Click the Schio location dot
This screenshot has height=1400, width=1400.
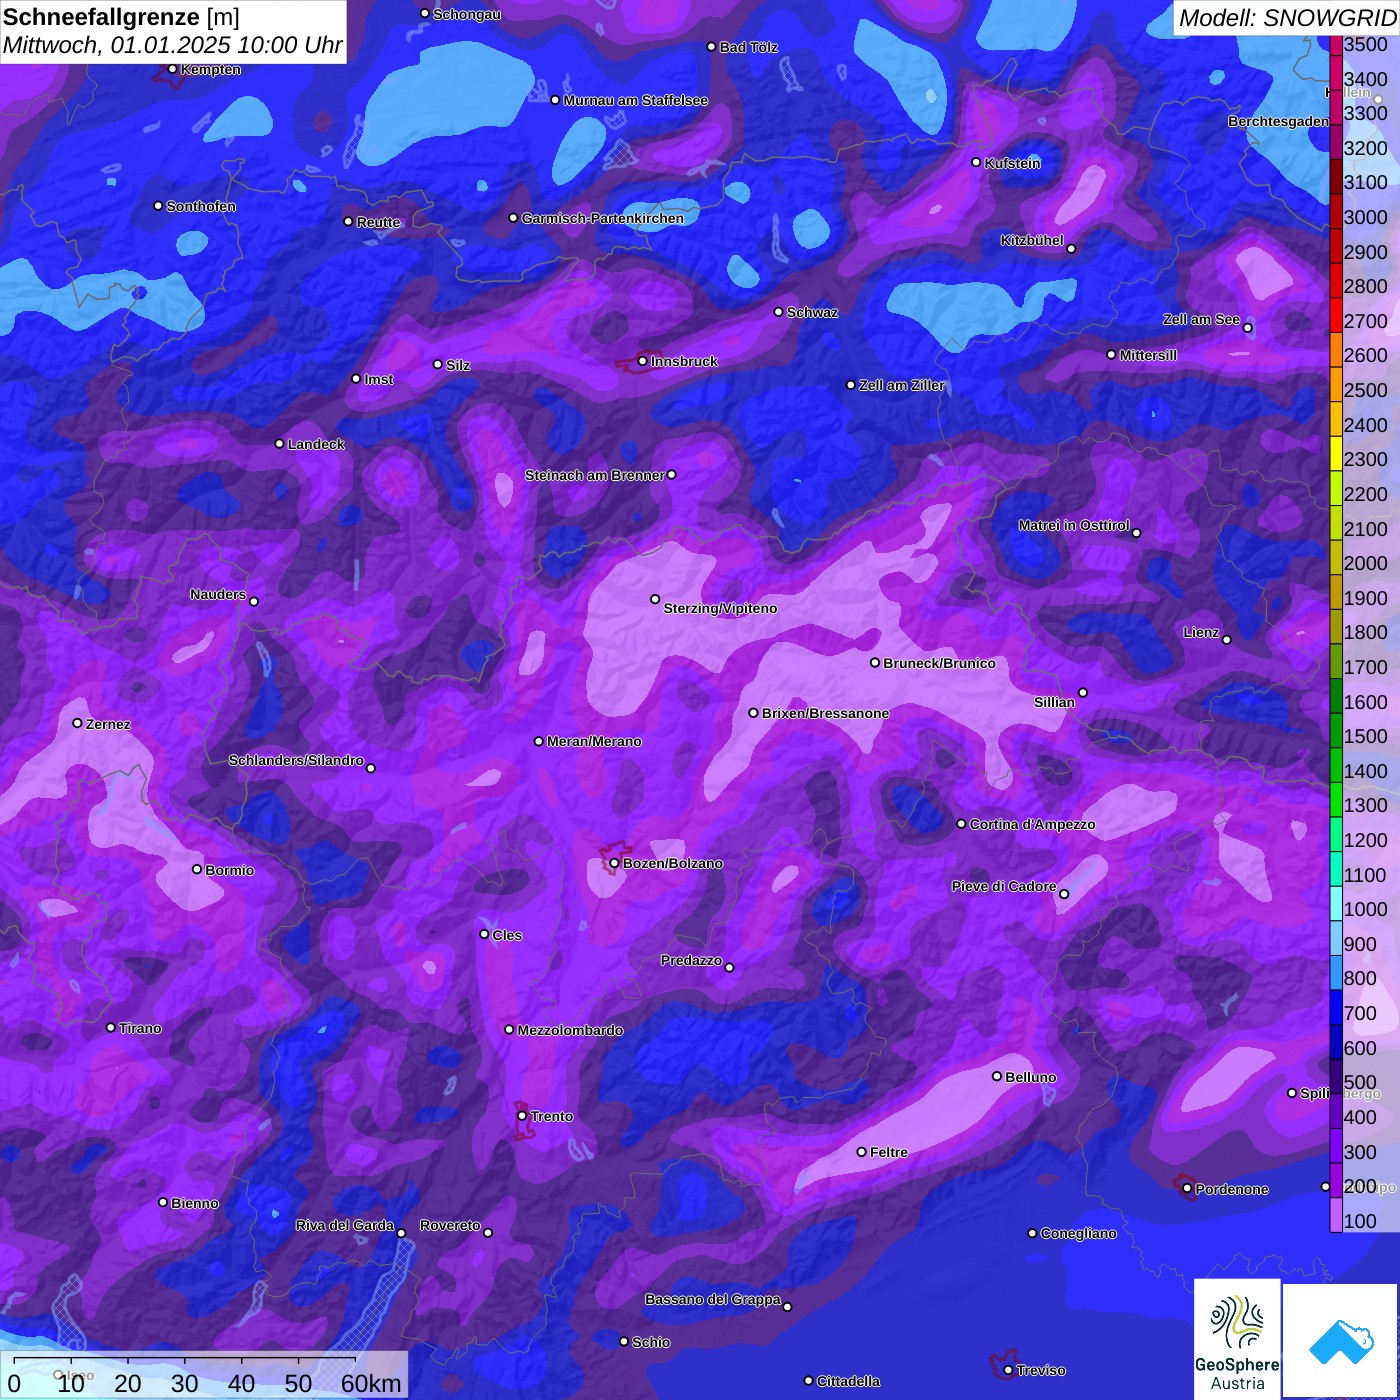tap(624, 1342)
